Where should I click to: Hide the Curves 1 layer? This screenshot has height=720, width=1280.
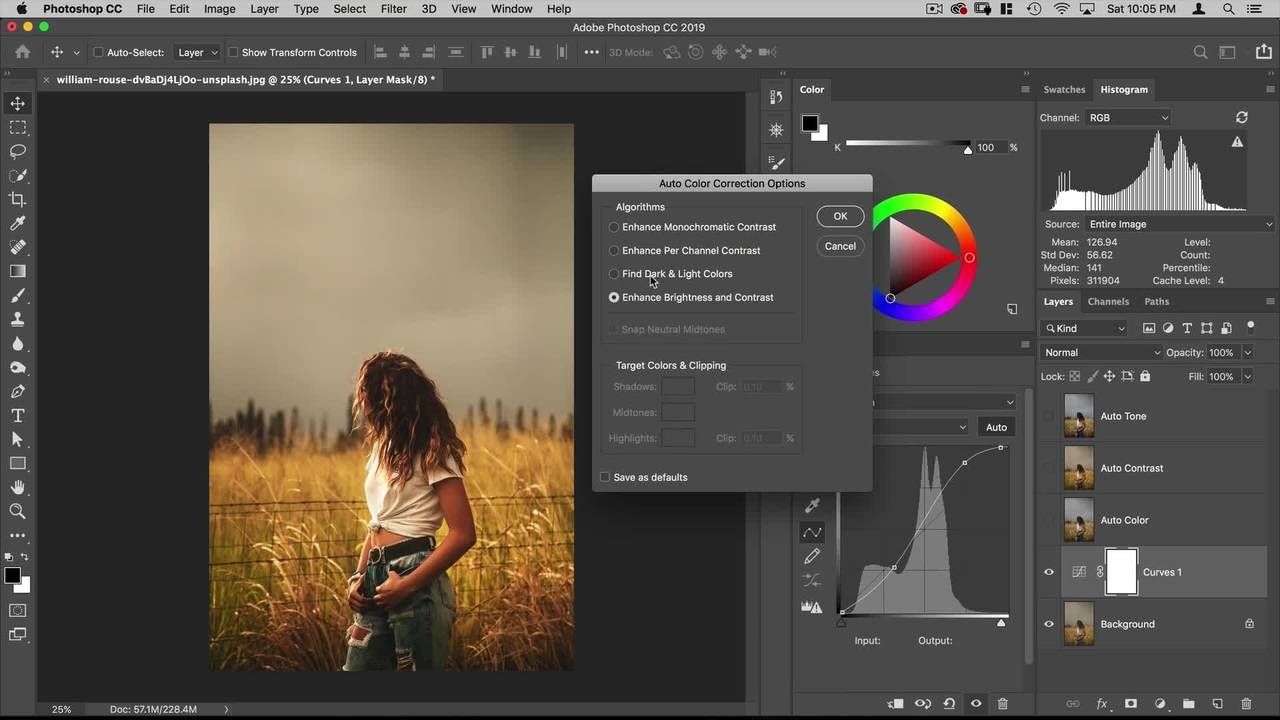pyautogui.click(x=1049, y=572)
